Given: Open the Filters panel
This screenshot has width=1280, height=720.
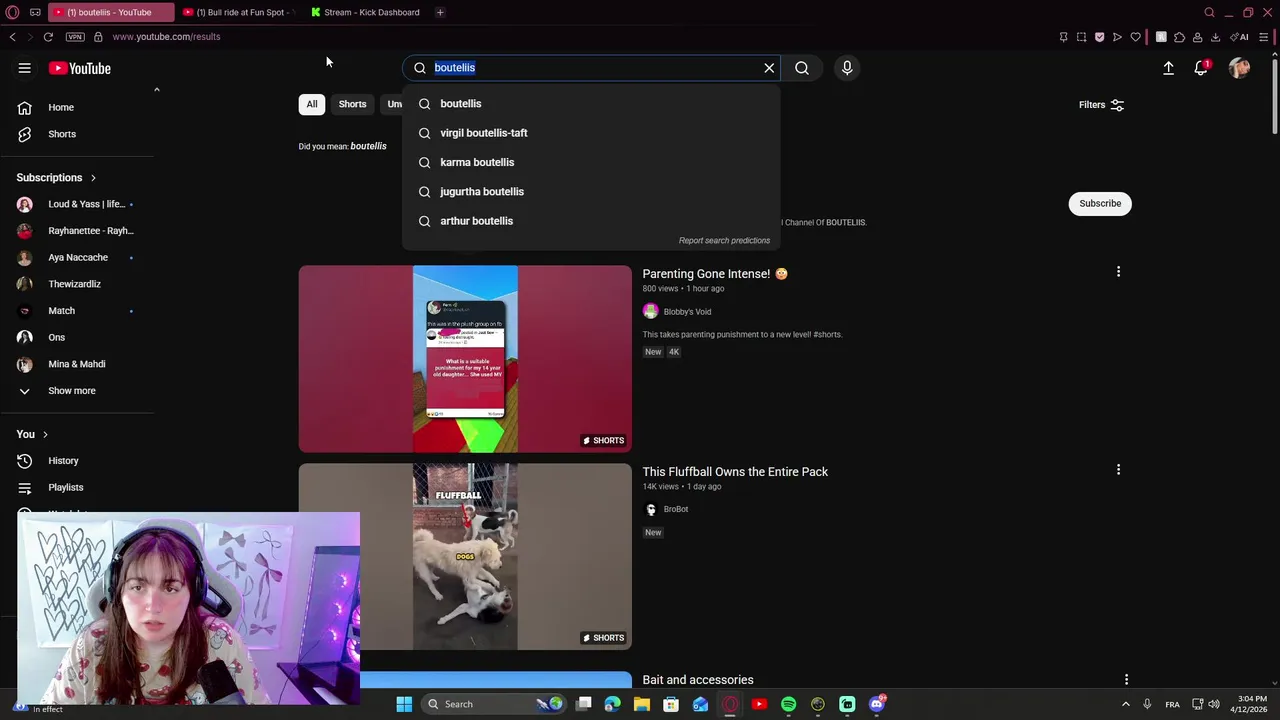Looking at the screenshot, I should [x=1101, y=104].
